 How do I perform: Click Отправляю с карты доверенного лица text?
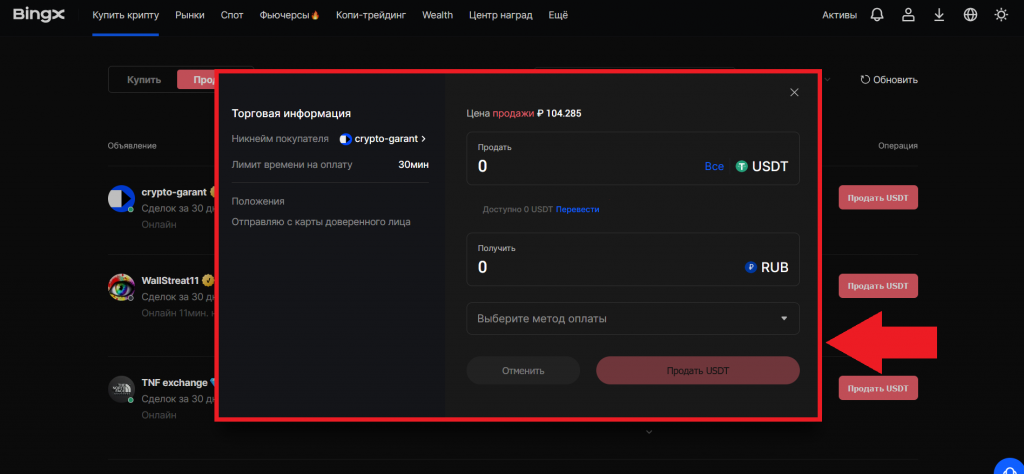pos(321,222)
